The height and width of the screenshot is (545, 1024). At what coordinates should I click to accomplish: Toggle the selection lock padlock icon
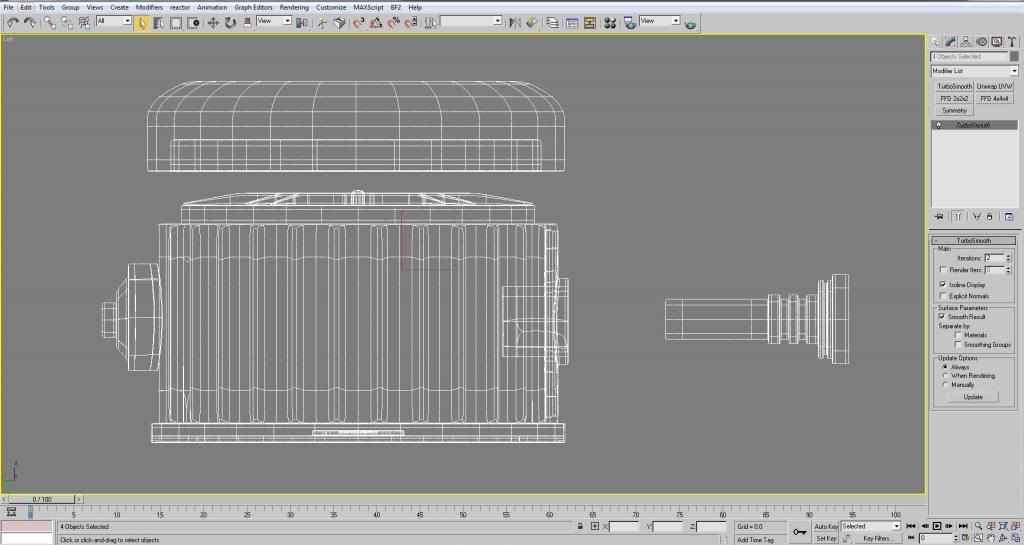click(x=580, y=526)
